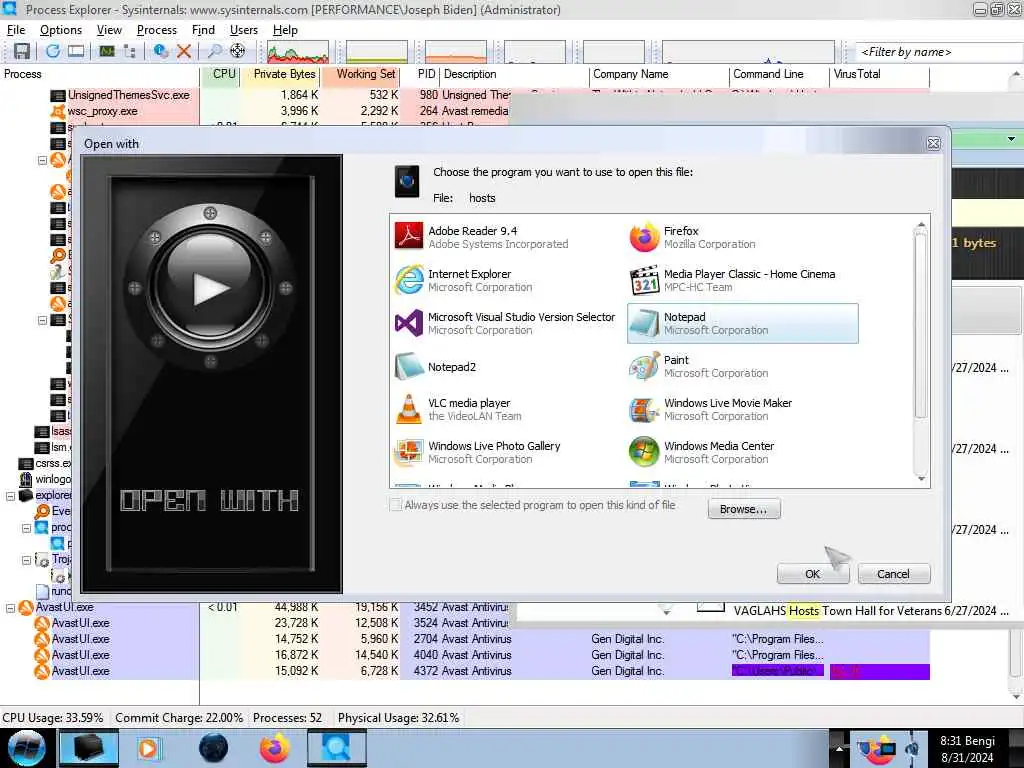
Task: Check Always use the selected program option
Action: [395, 505]
